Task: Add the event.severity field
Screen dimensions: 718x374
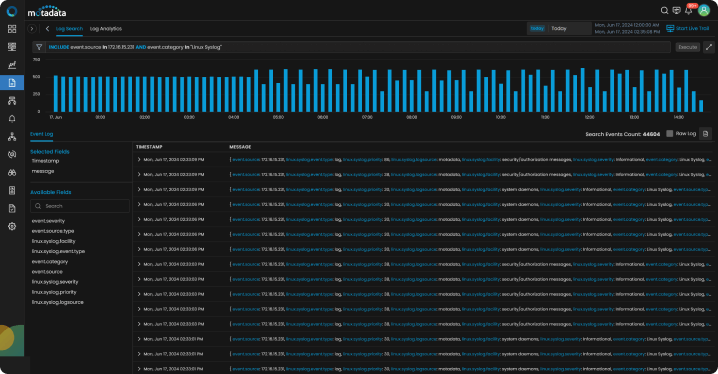Action: click(48, 221)
